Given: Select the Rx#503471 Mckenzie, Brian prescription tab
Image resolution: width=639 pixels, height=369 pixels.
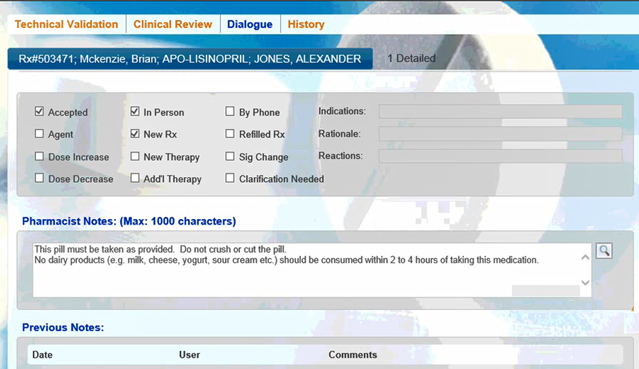Looking at the screenshot, I should [190, 59].
